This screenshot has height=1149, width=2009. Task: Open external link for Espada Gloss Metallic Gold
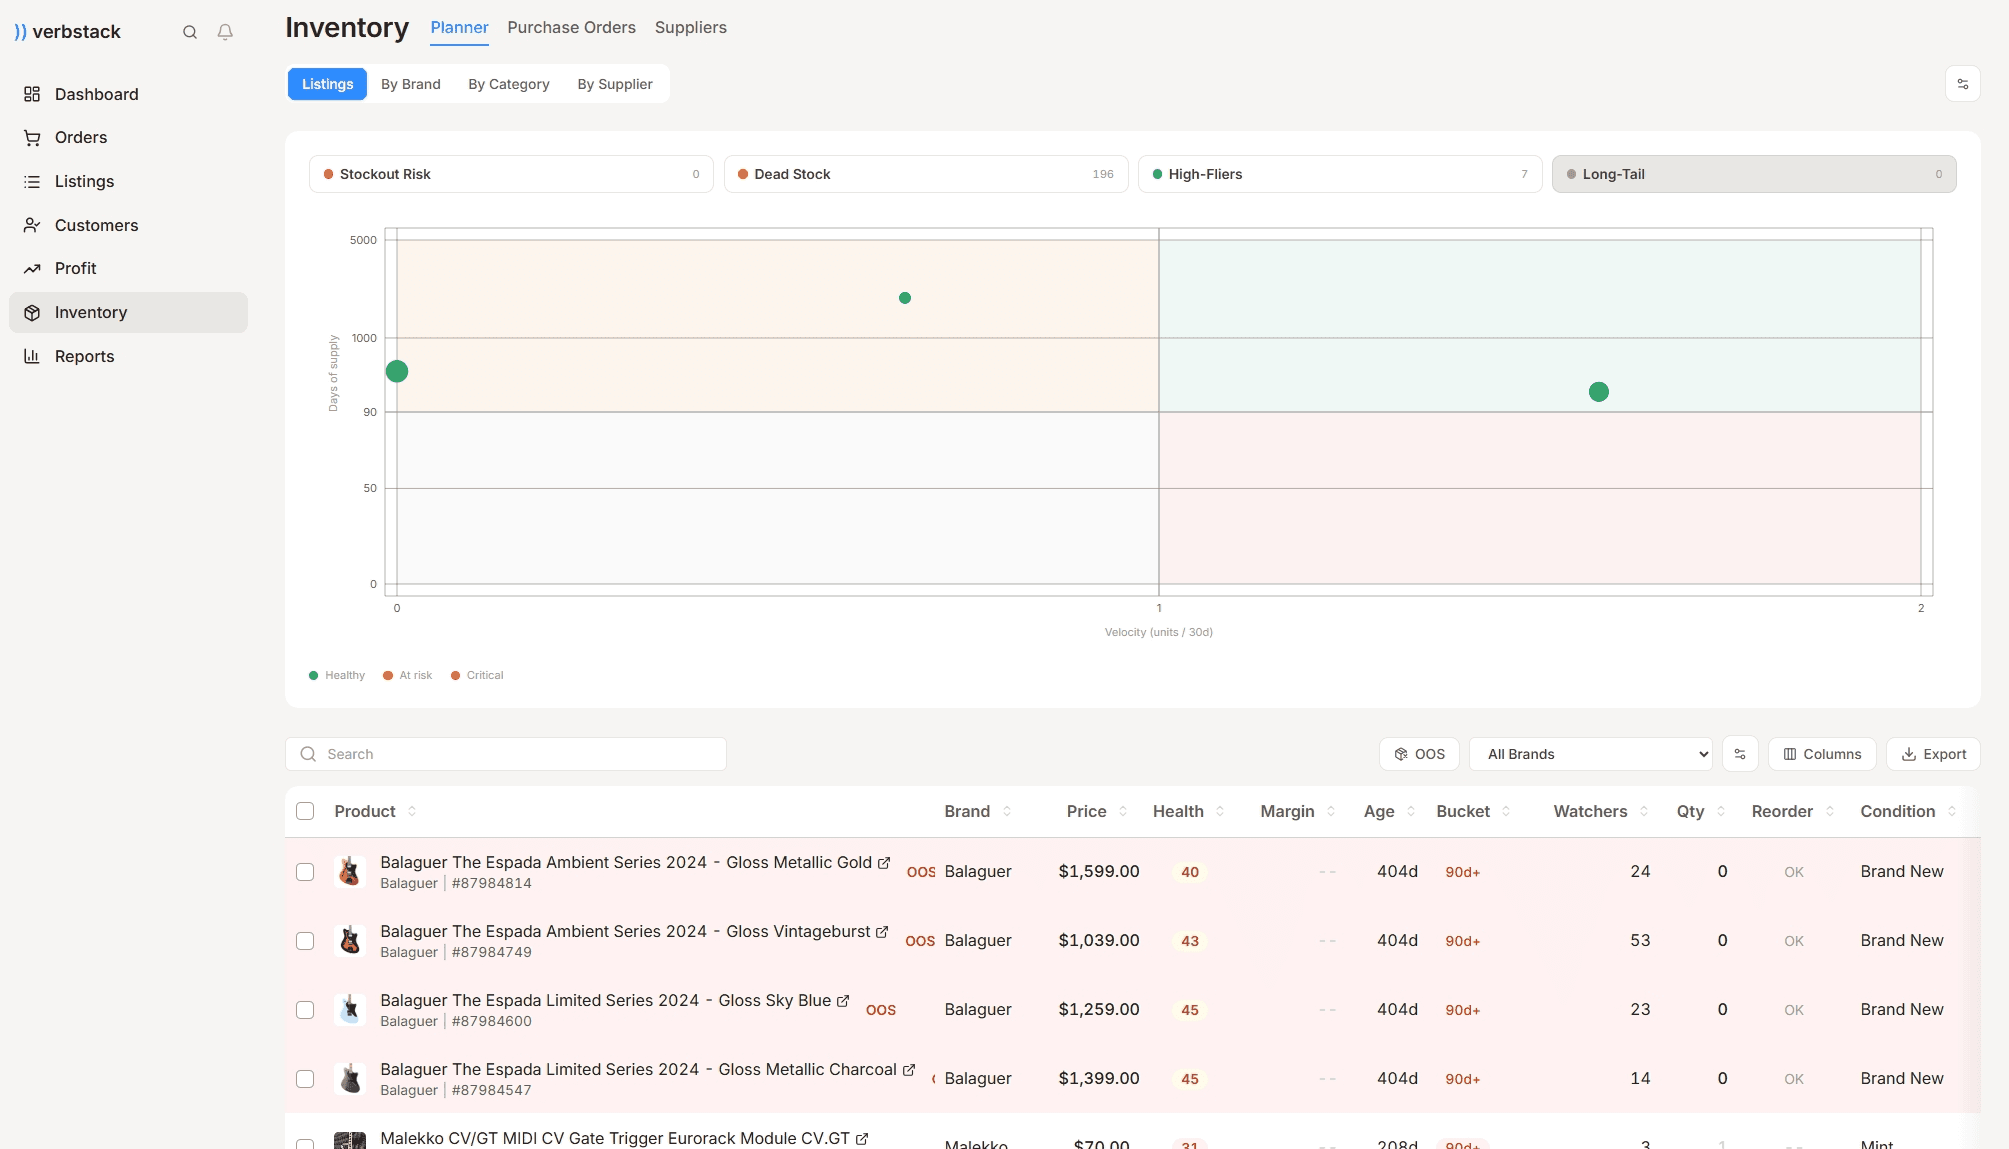[884, 862]
